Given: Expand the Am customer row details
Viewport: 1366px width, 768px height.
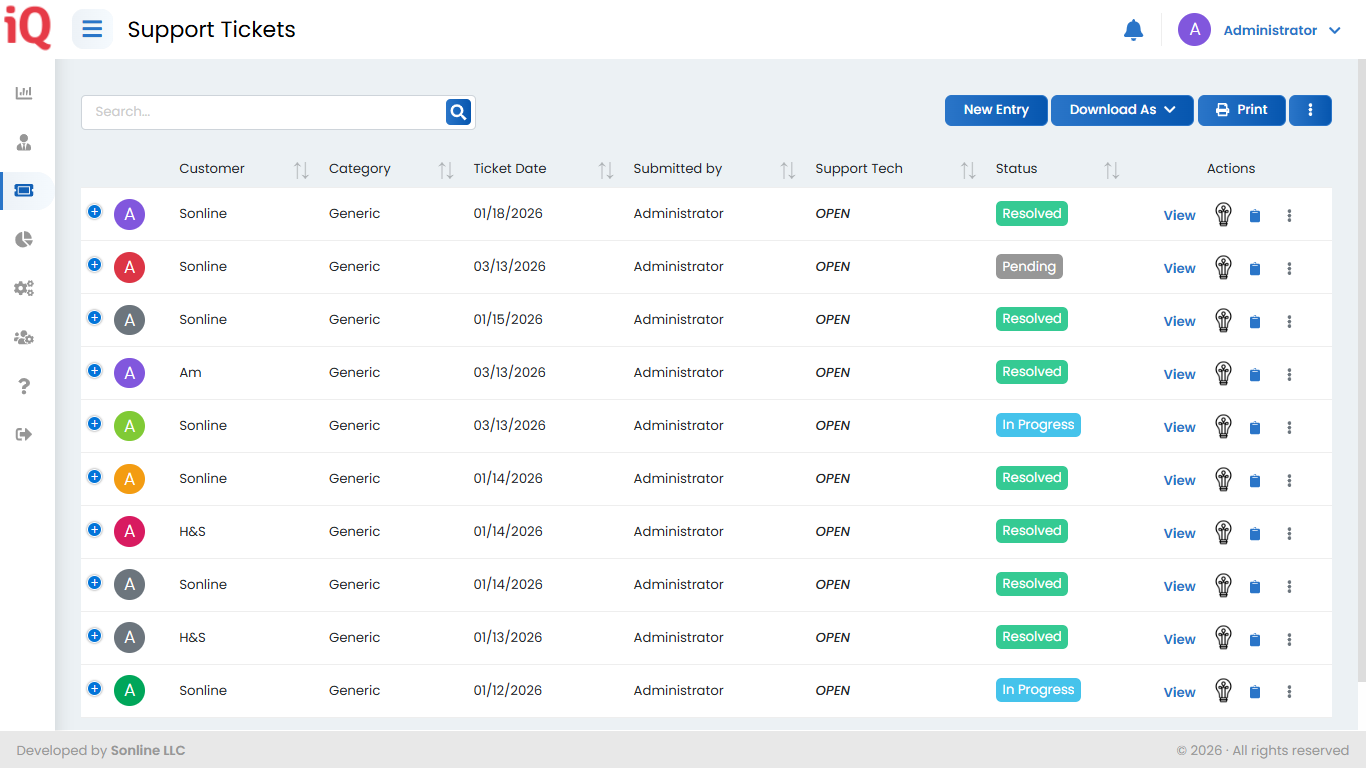Looking at the screenshot, I should pos(94,370).
